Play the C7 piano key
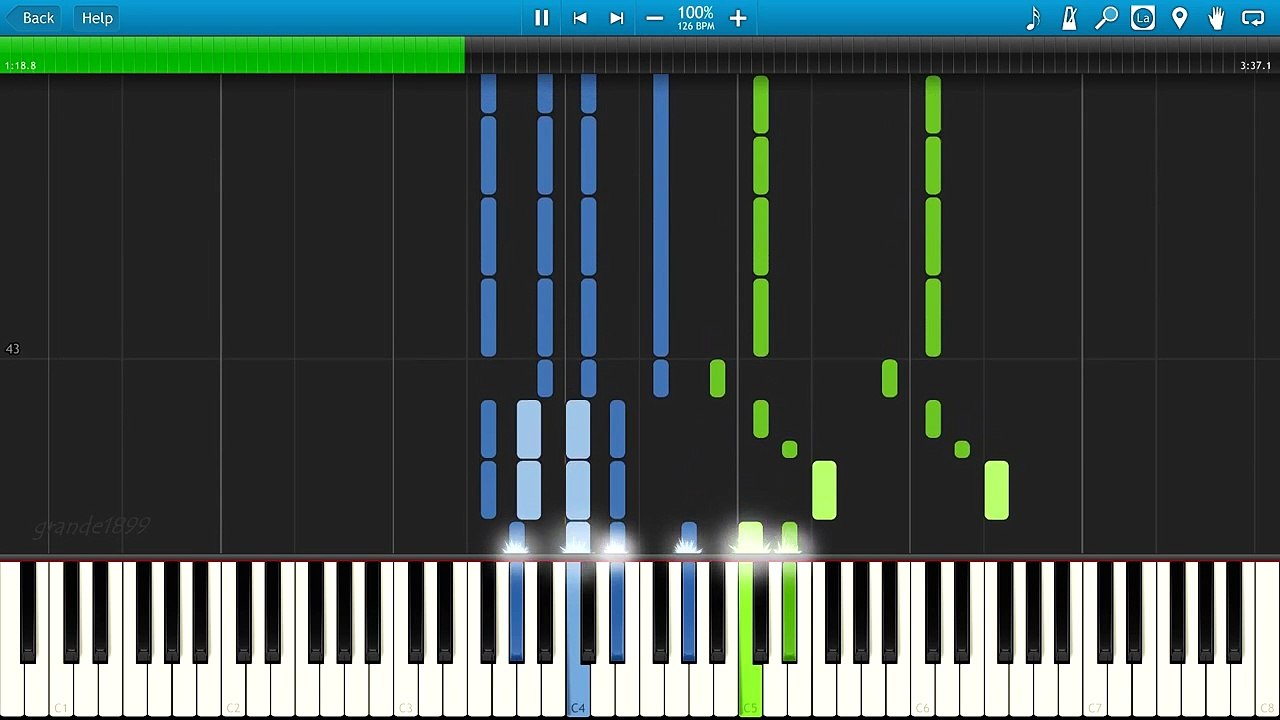 [x=1094, y=690]
